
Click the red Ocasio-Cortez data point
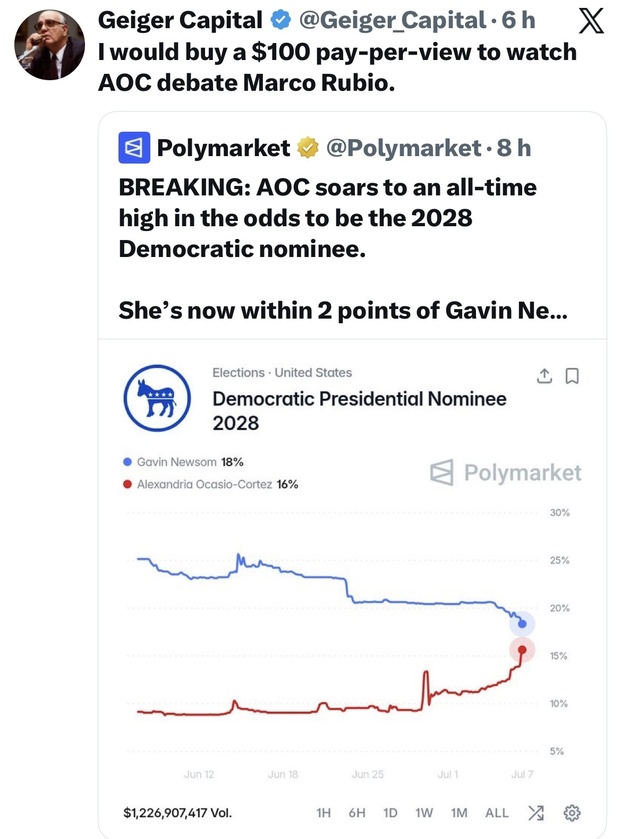[523, 650]
